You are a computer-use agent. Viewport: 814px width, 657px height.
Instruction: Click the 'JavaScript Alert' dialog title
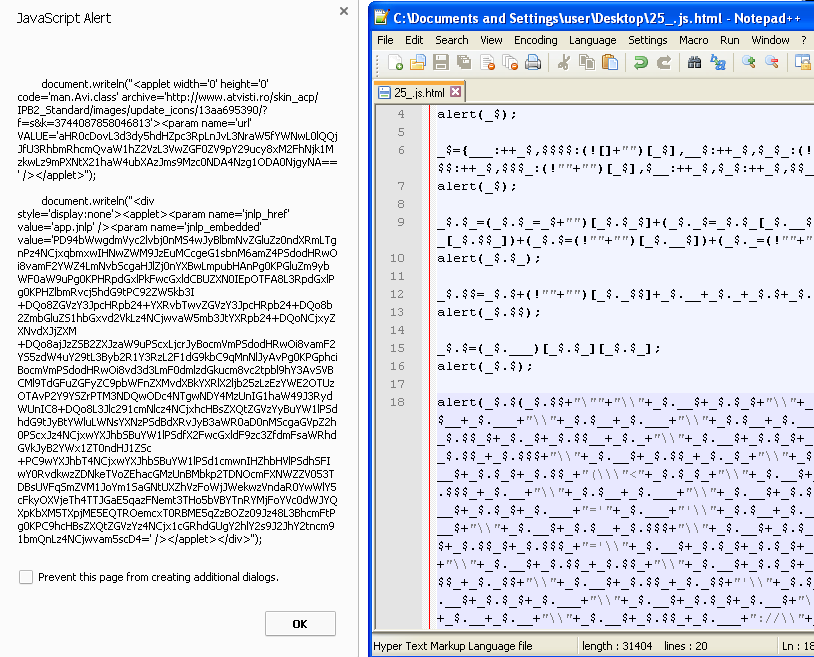(64, 18)
